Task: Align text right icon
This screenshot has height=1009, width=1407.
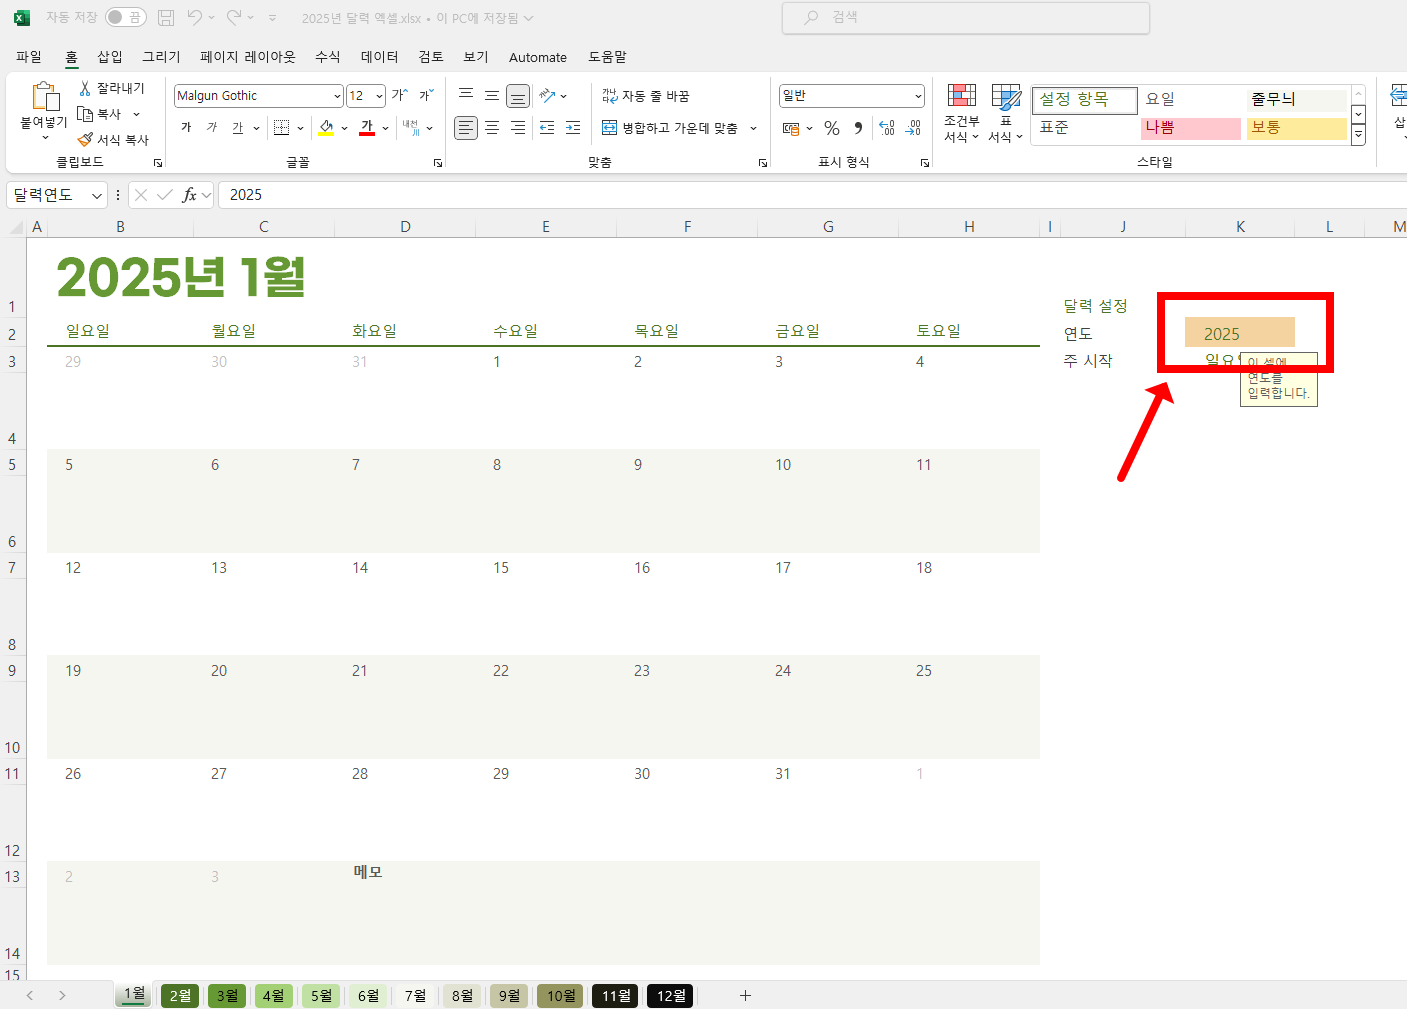Action: [x=518, y=127]
